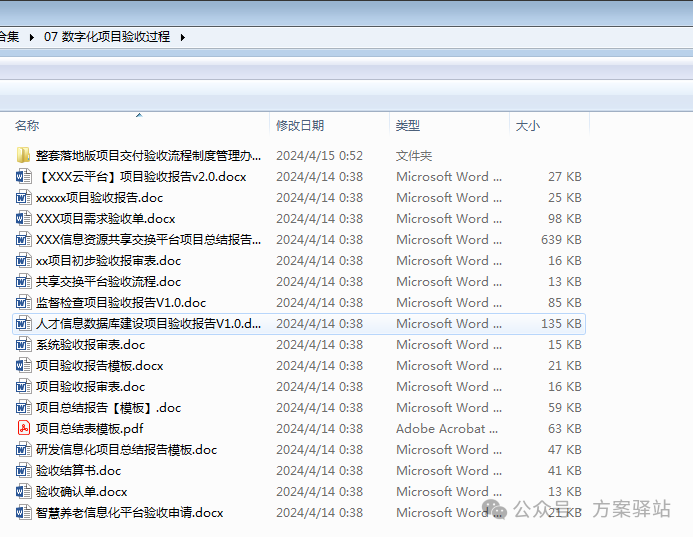Viewport: 693px width, 537px height.
Task: Click Word icon of 智慧养老信息化平台验收申请.docx
Action: (23, 513)
